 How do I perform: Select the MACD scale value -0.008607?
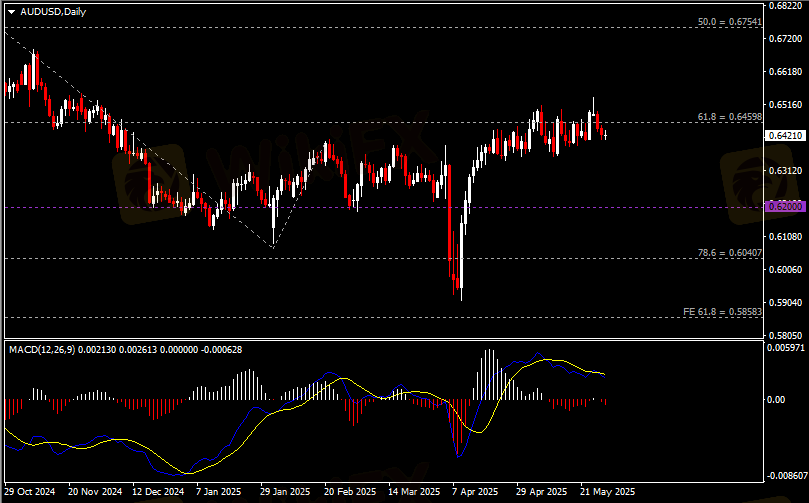(787, 476)
